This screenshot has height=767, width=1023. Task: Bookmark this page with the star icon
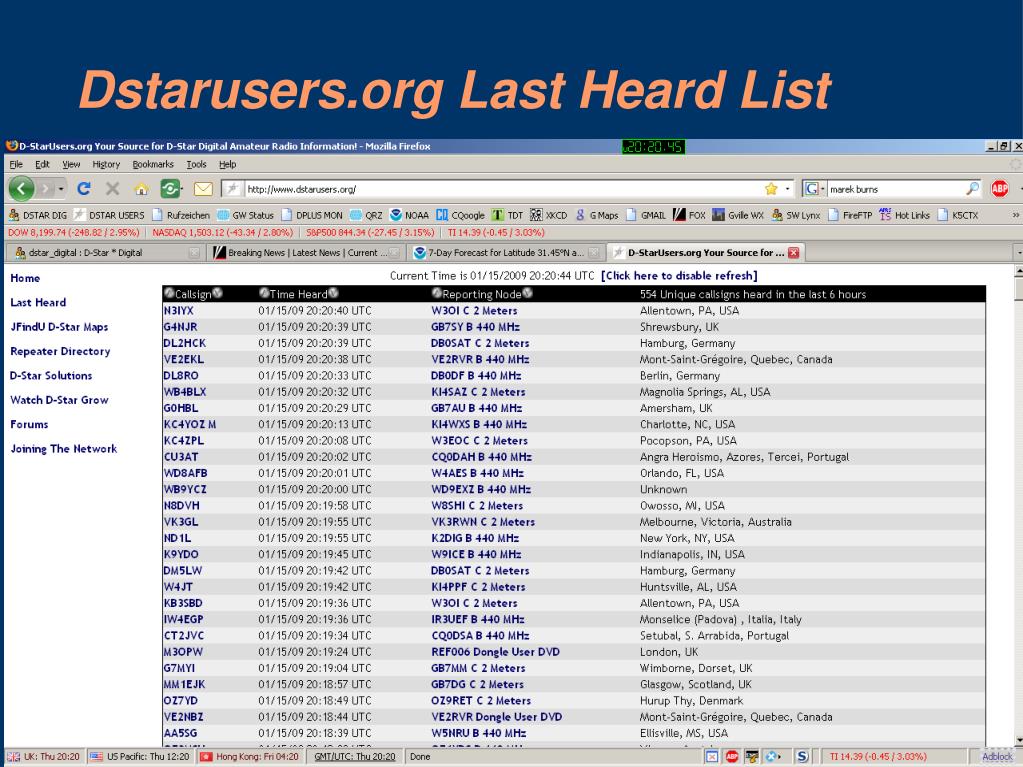point(771,189)
